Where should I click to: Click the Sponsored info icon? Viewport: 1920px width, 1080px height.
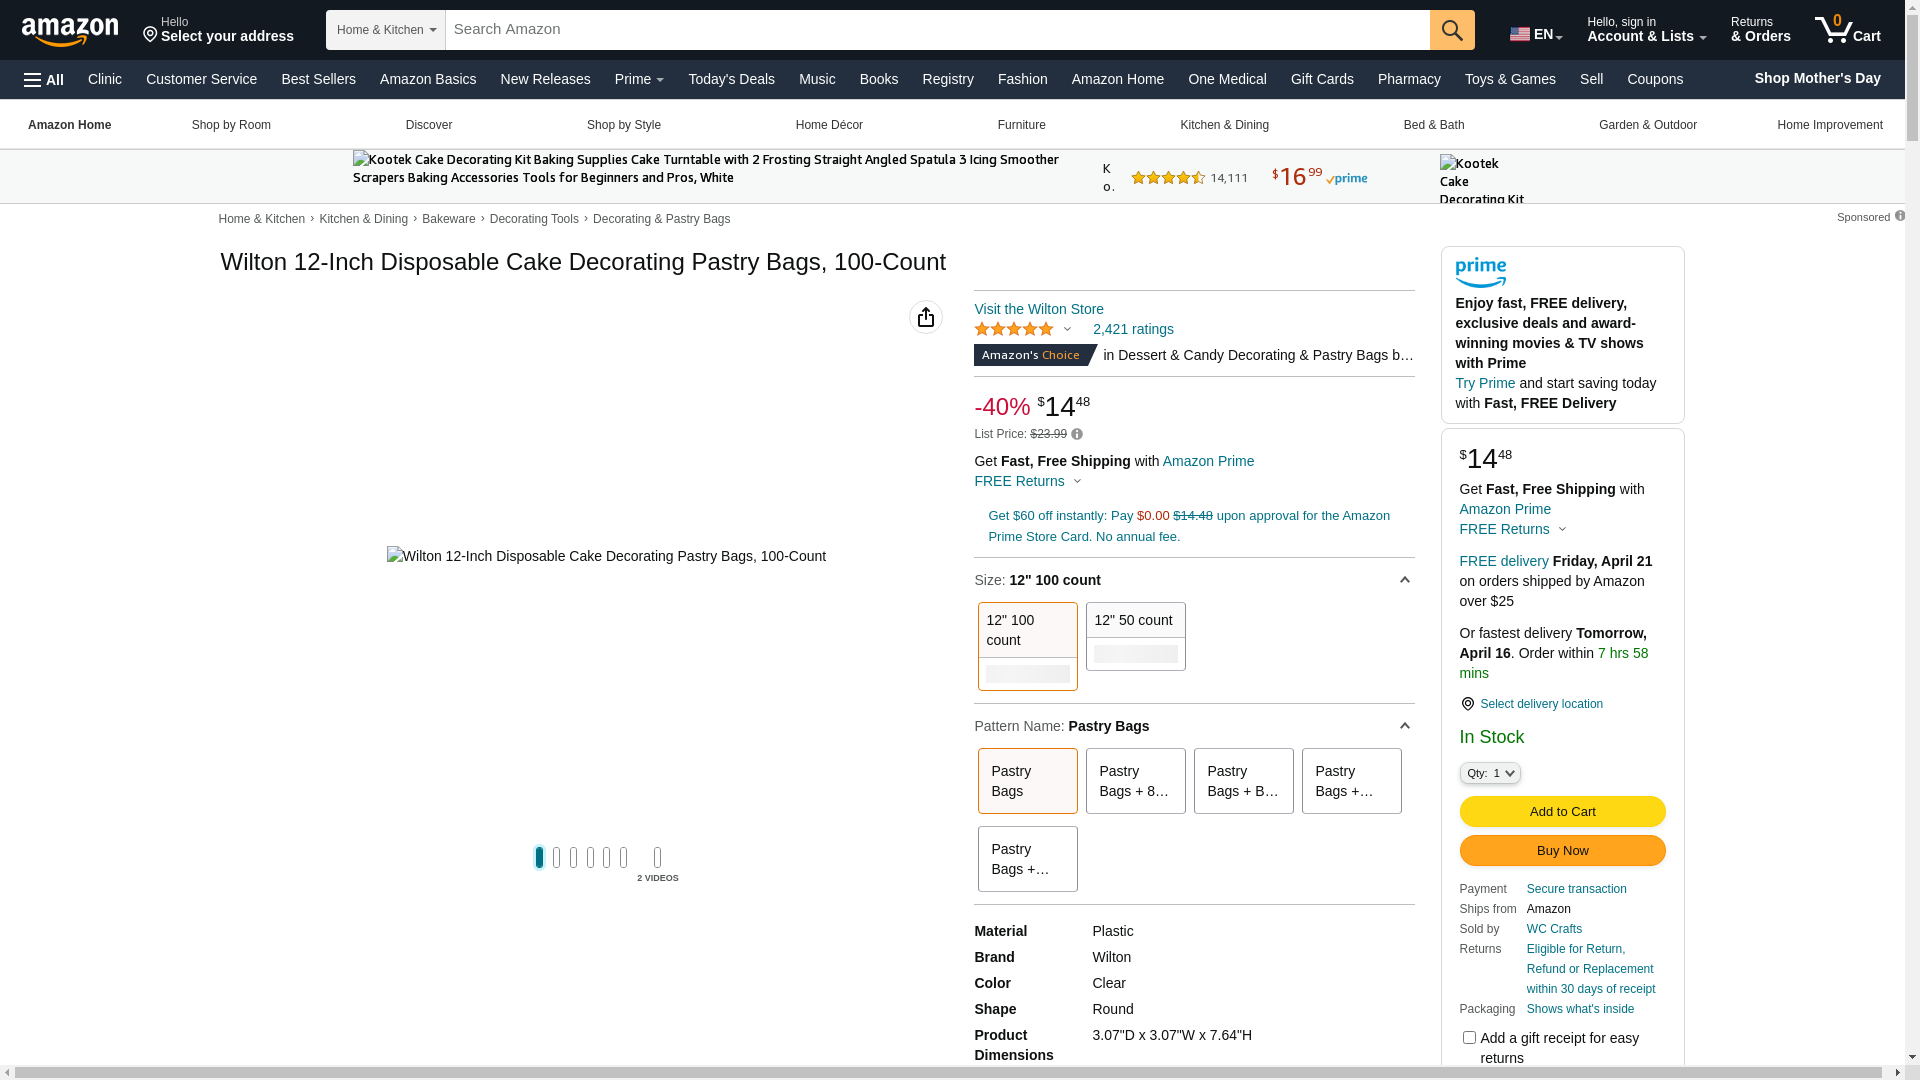click(1899, 216)
